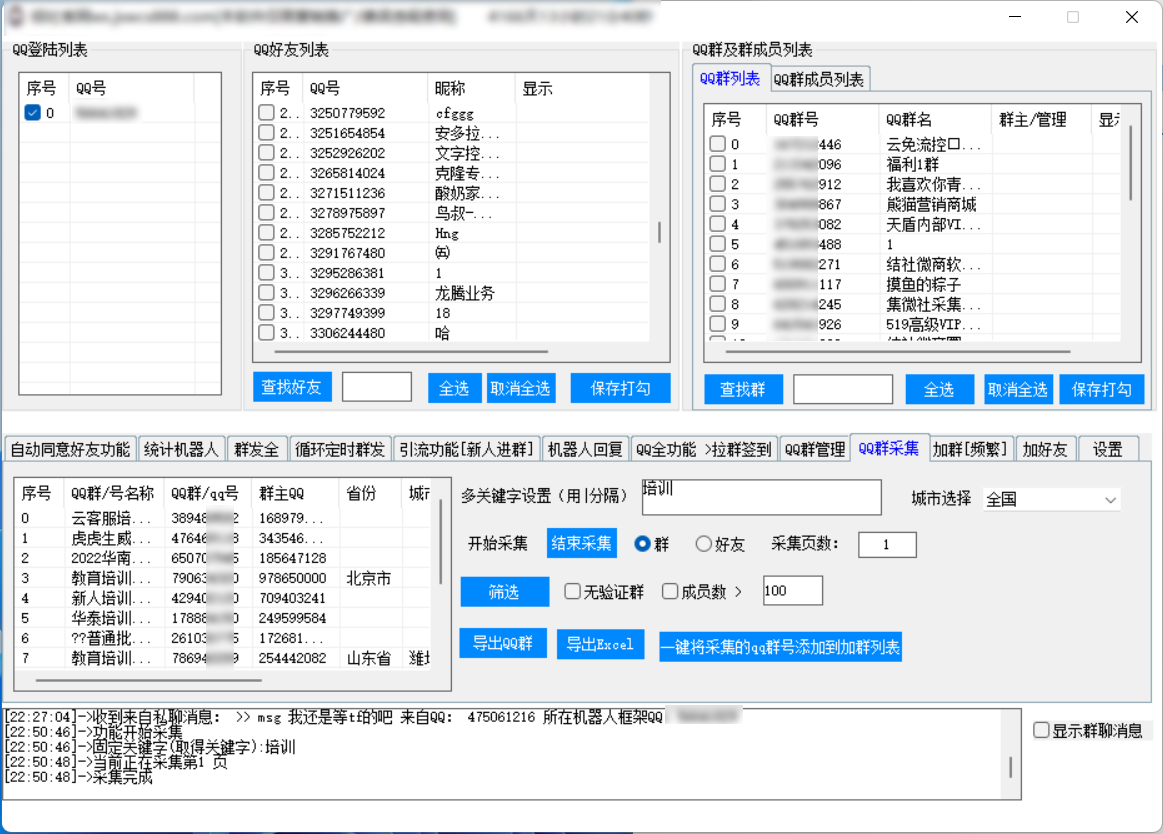Switch to the QQ群成员列表 tab
The height and width of the screenshot is (834, 1163).
(x=819, y=79)
